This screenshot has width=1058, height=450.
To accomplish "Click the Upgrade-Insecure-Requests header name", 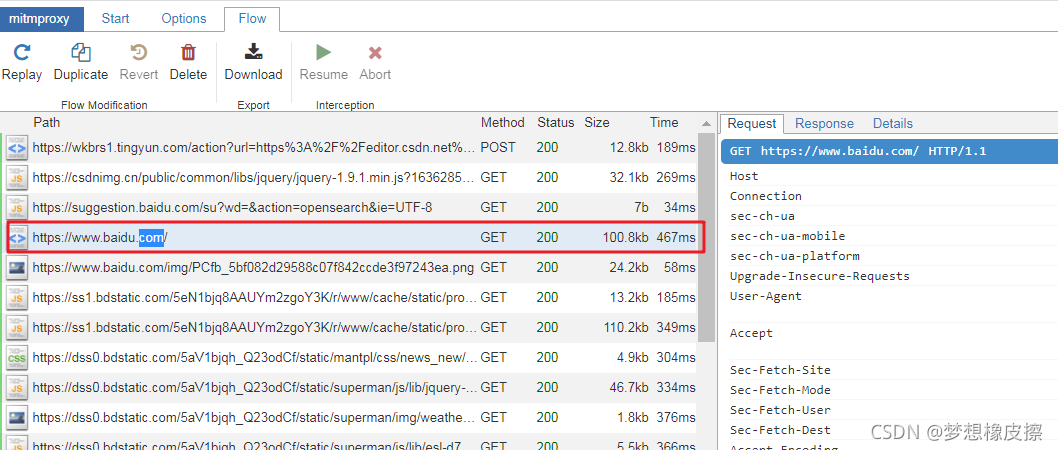I will click(820, 276).
